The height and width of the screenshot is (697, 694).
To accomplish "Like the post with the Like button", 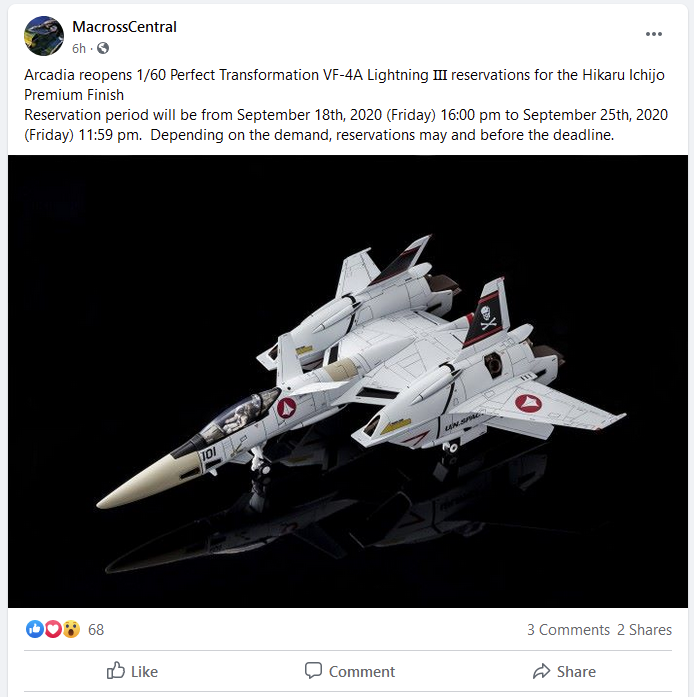I will 132,671.
